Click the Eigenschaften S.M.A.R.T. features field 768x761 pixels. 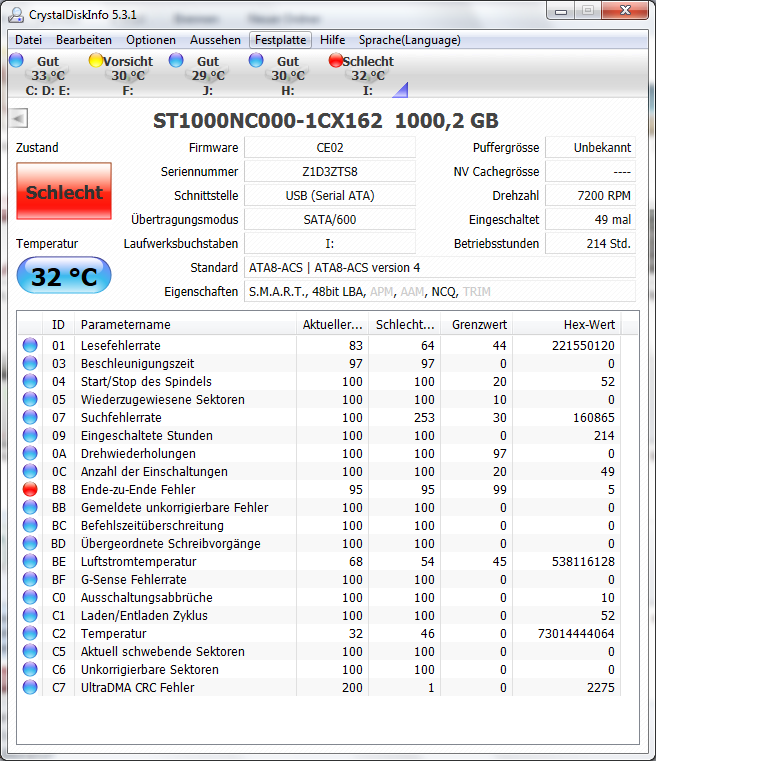pyautogui.click(x=440, y=291)
